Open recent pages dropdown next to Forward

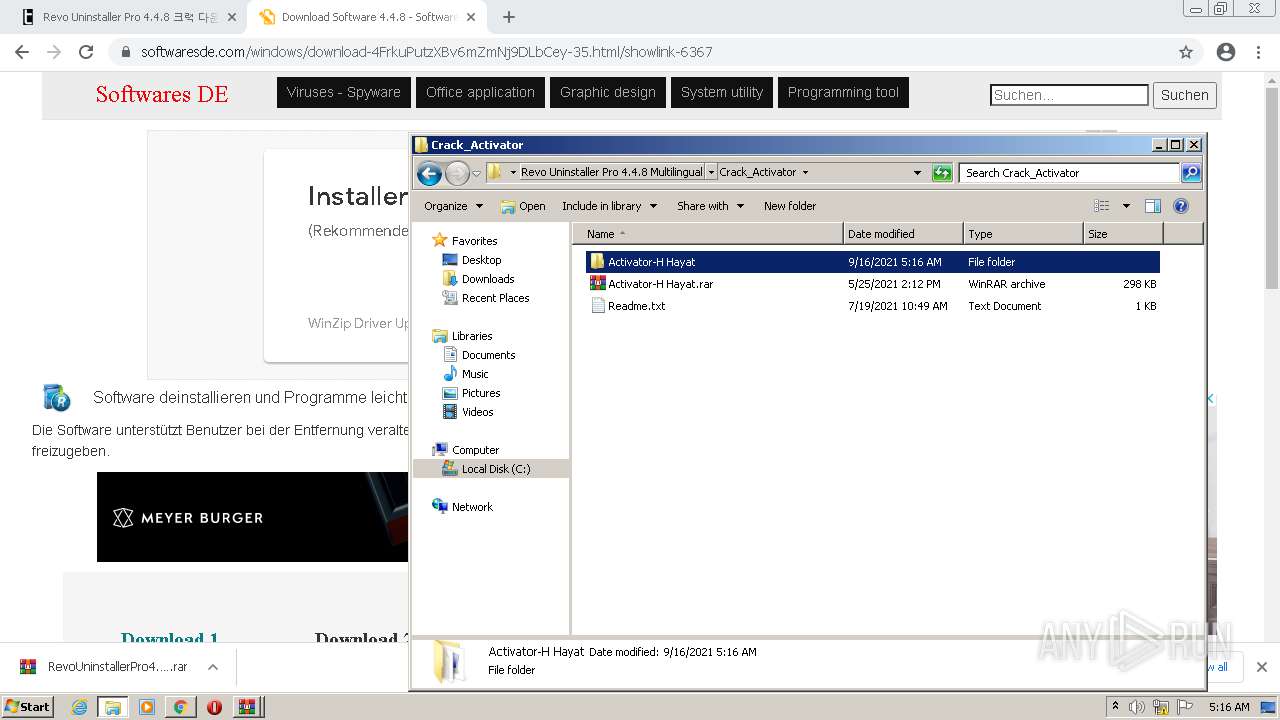coord(476,173)
